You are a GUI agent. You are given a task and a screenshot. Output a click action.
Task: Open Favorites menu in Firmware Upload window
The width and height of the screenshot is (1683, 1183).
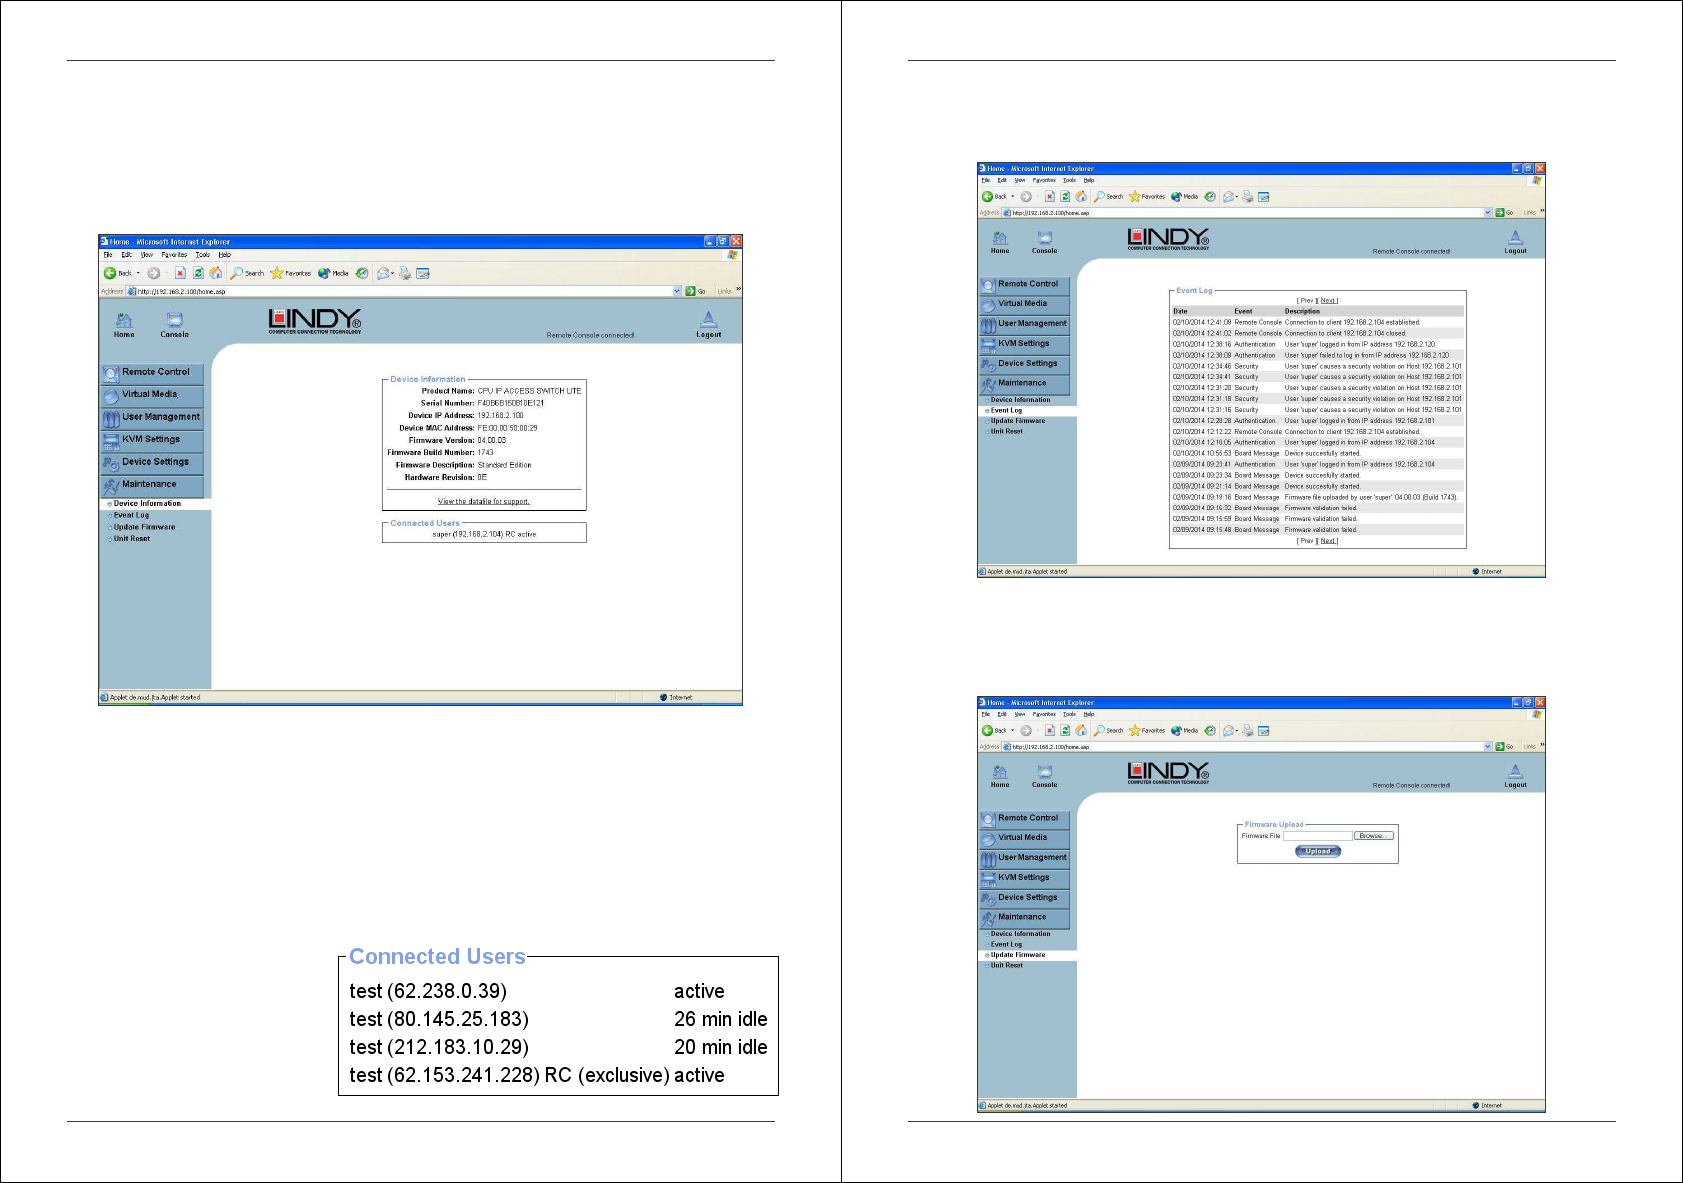point(1044,714)
